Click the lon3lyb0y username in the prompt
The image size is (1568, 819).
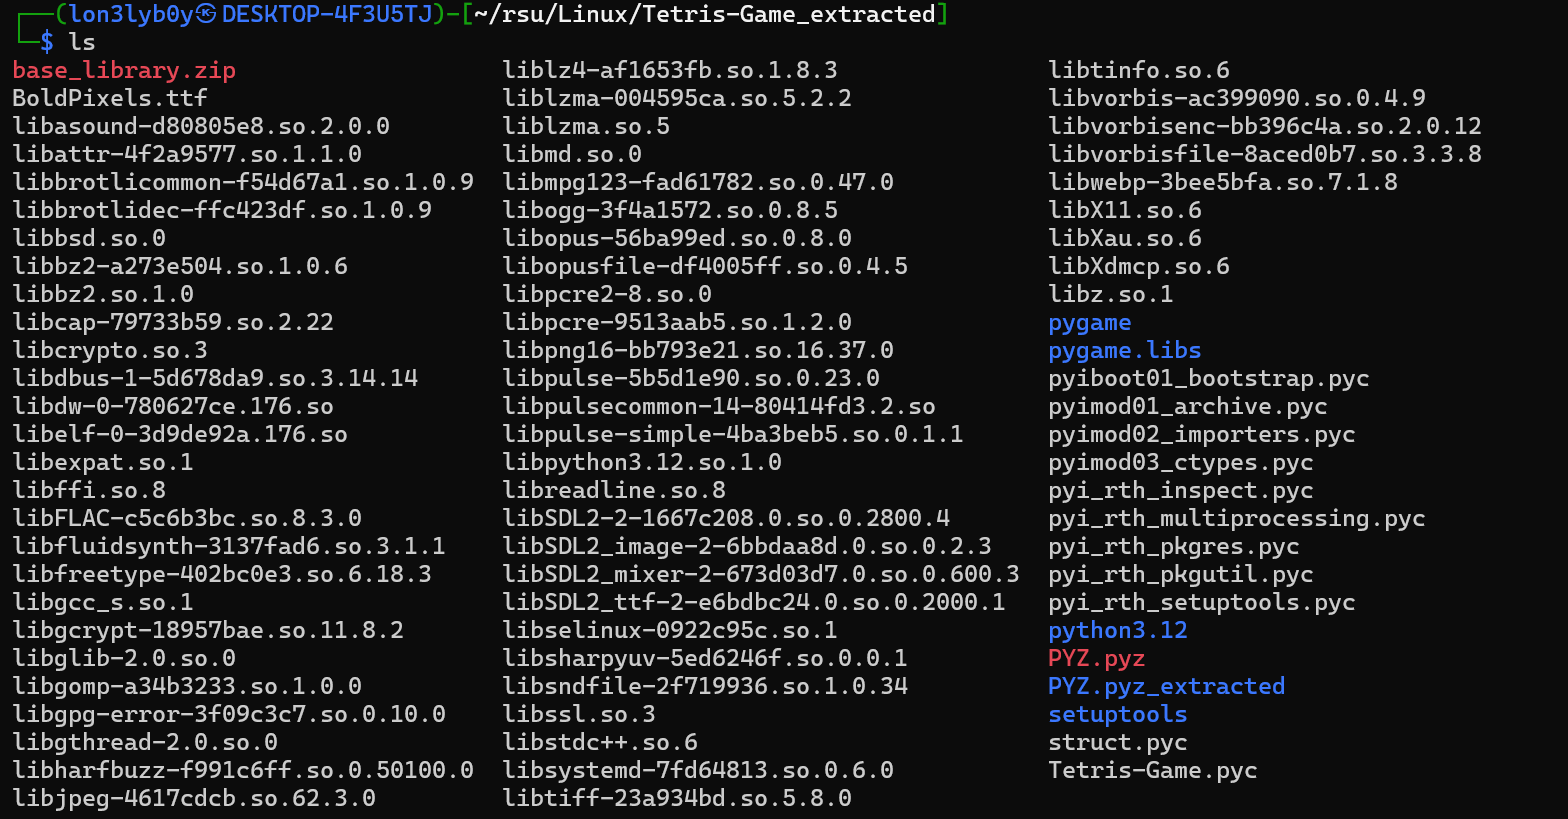(x=131, y=14)
